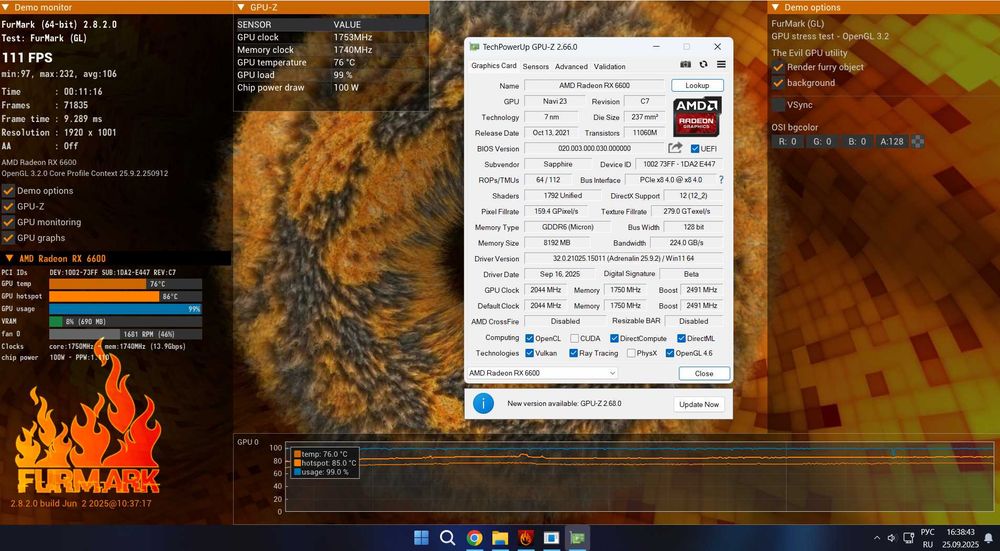Image resolution: width=1000 pixels, height=551 pixels.
Task: Open the notifications bell
Action: click(x=989, y=538)
